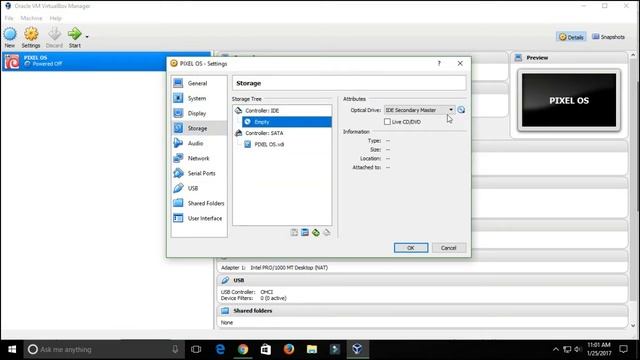
Task: Select Storage settings category
Action: click(199, 128)
